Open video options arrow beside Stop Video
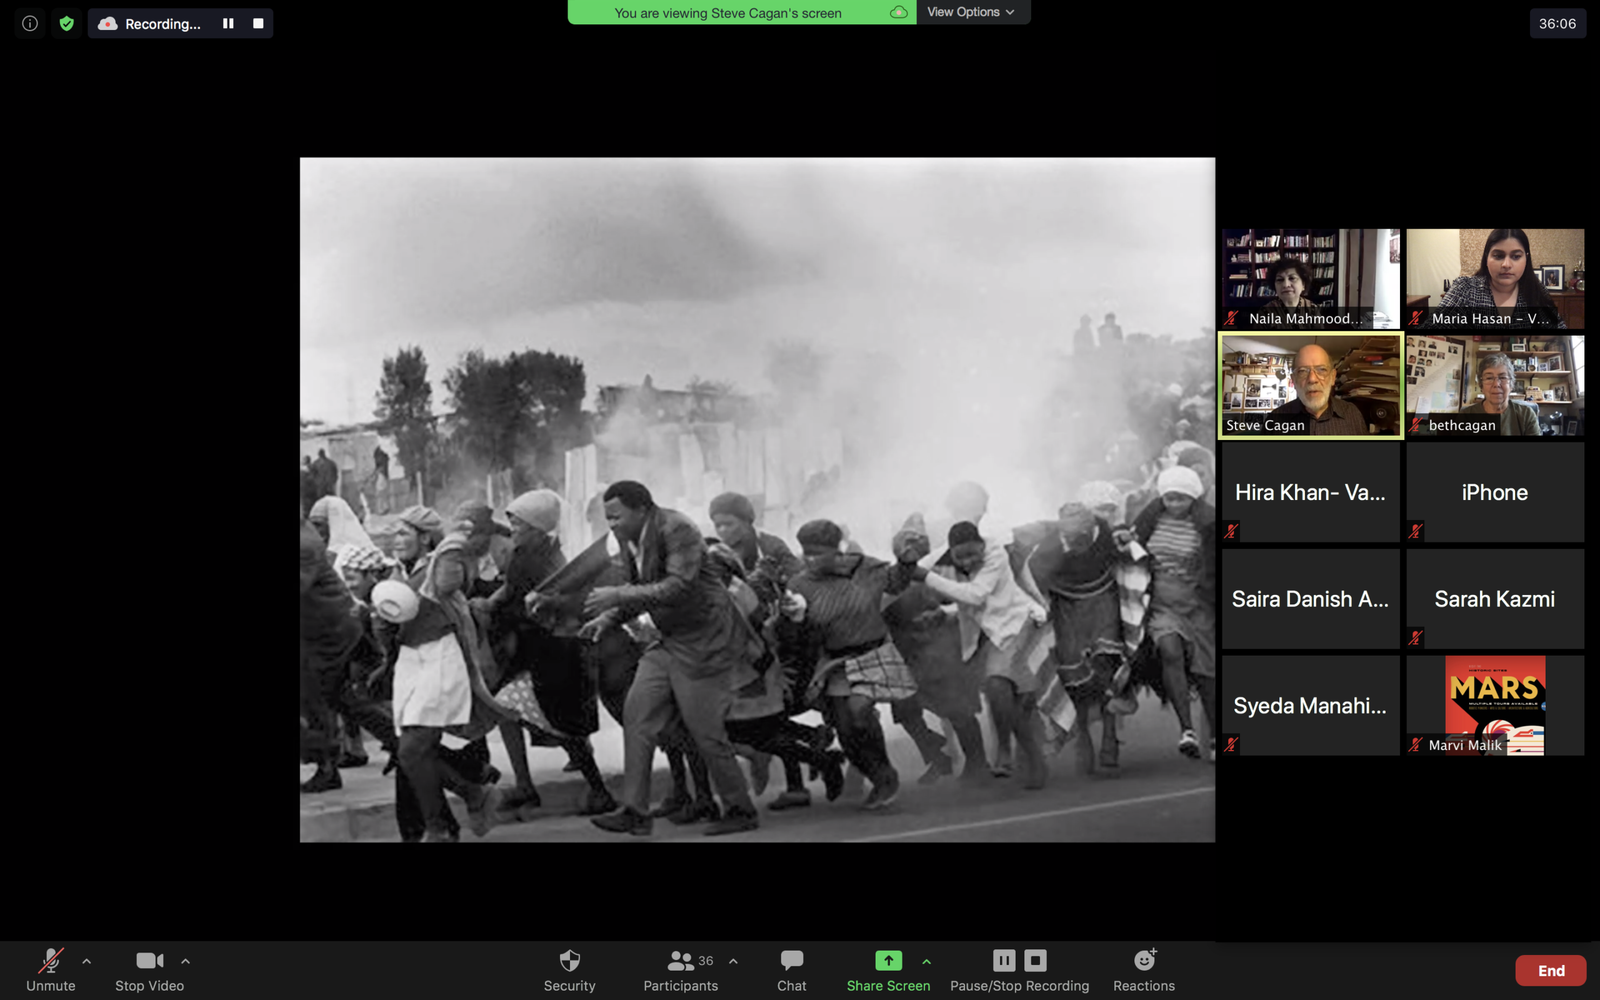Viewport: 1600px width, 1000px height. coord(185,961)
